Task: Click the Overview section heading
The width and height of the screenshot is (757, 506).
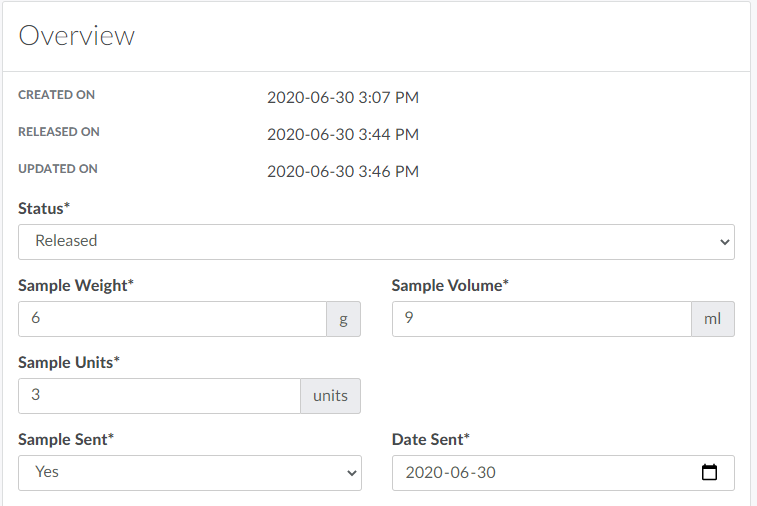Action: click(x=77, y=36)
